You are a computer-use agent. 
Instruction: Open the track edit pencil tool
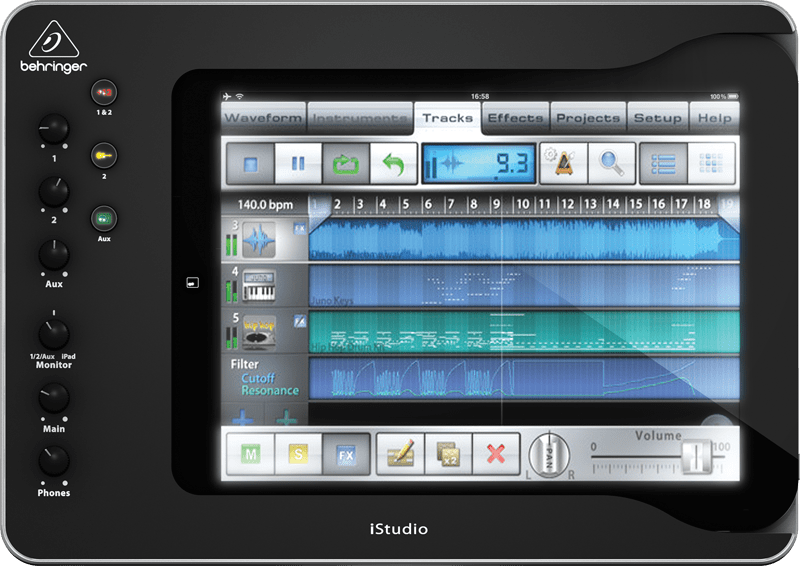tap(400, 454)
